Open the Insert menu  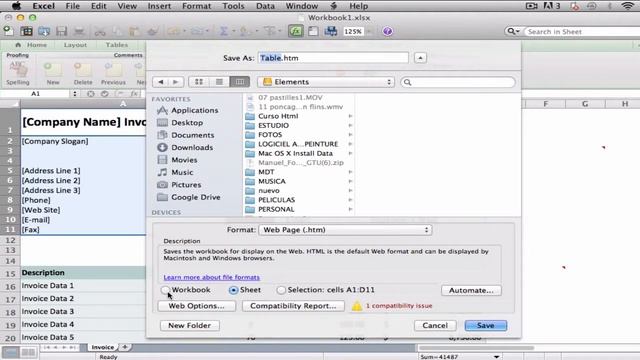pos(159,6)
